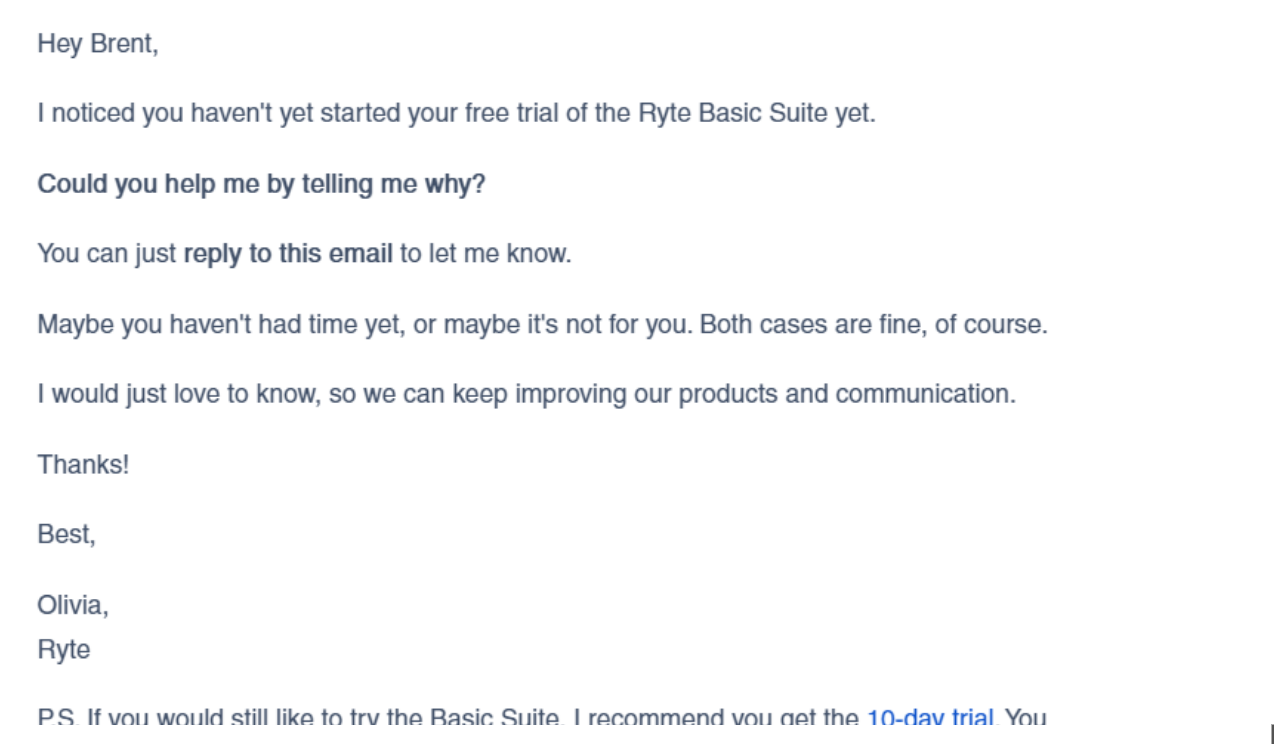The image size is (1274, 744).
Task: Click the 'Ryte' signature line
Action: pos(63,650)
